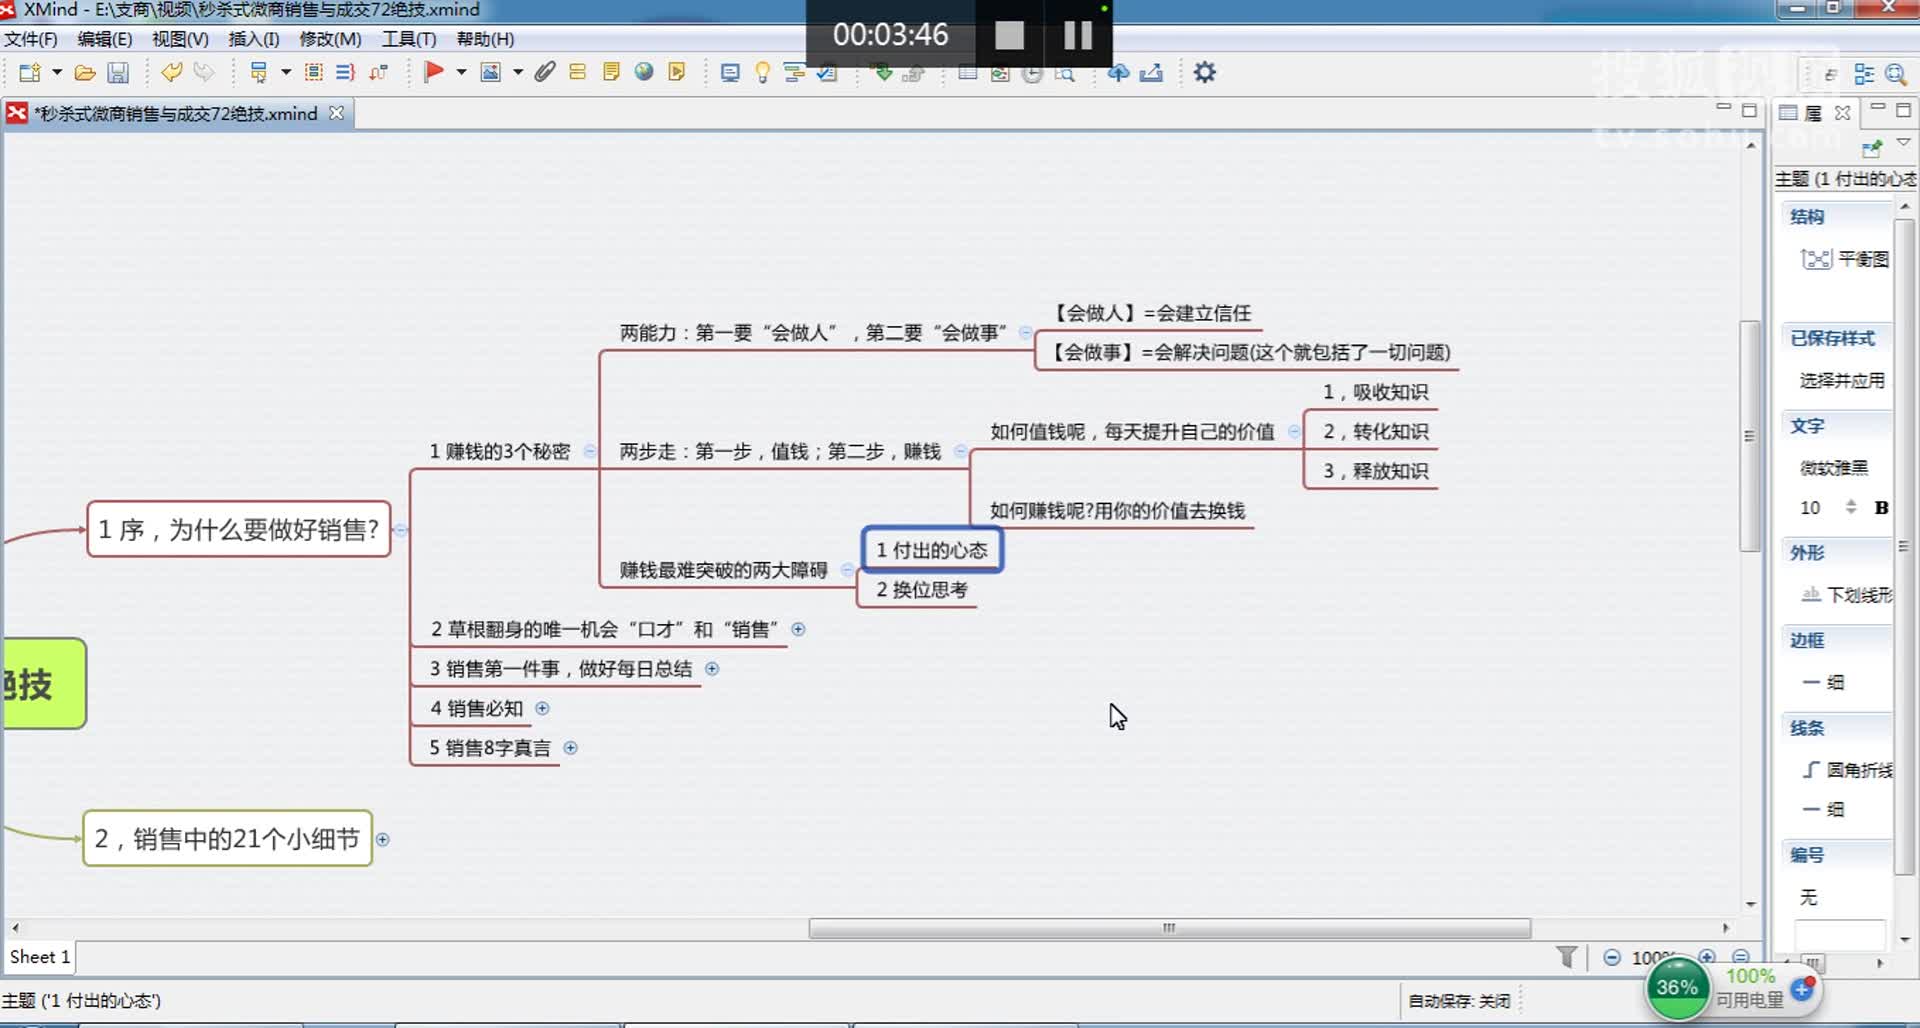Open the 编辑(E) menu

[104, 39]
